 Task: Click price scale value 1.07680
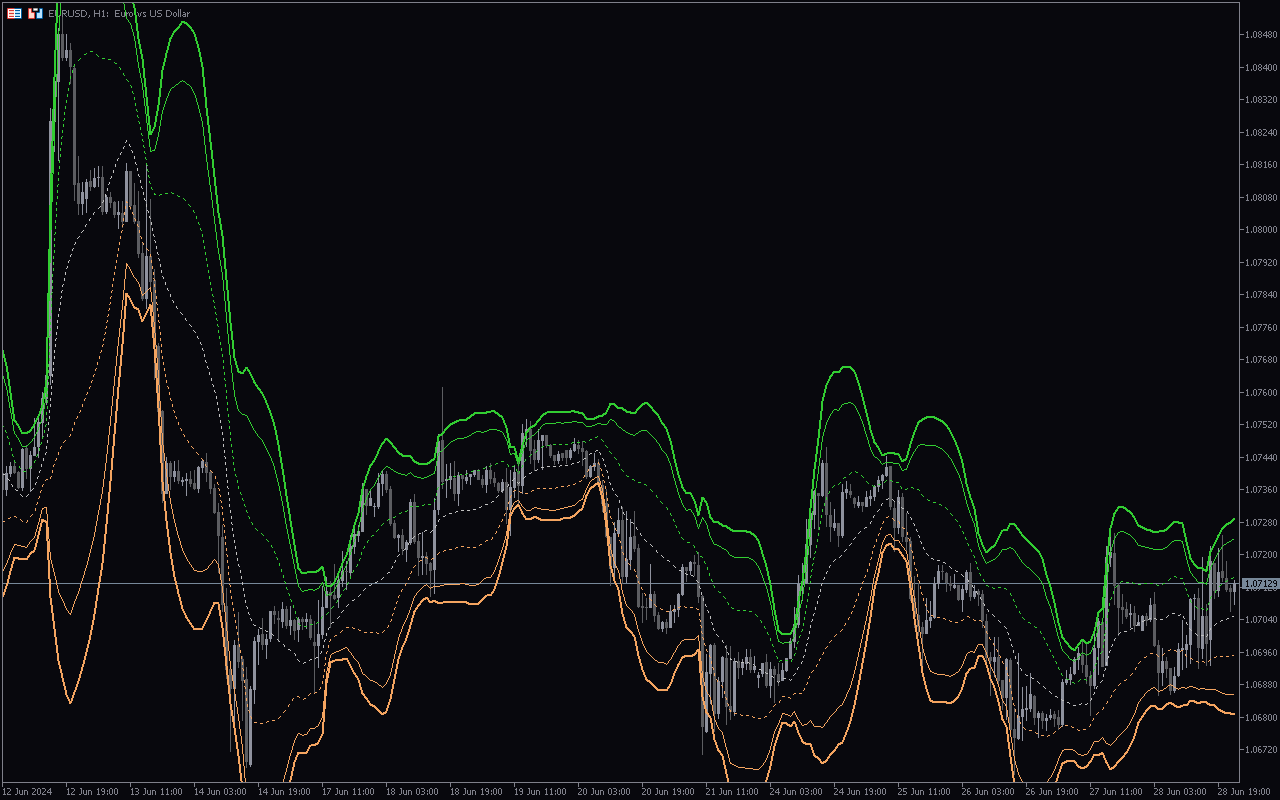point(1260,359)
